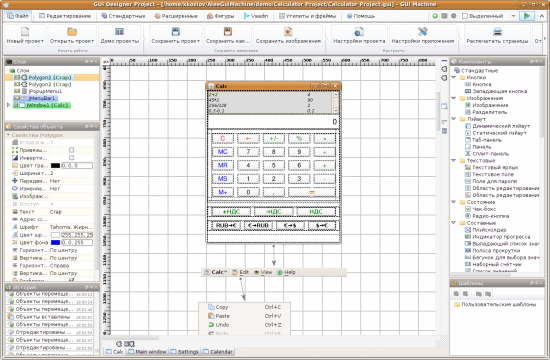Click the Сохранить изображения icon

pyautogui.click(x=288, y=32)
